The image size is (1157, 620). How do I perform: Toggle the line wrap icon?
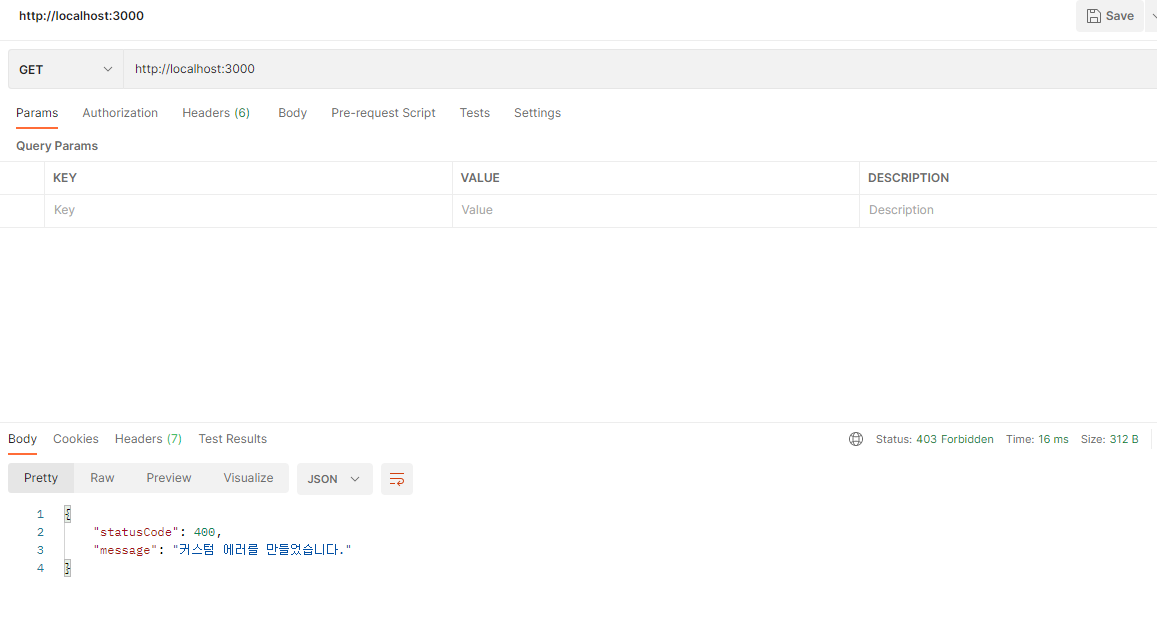(397, 479)
